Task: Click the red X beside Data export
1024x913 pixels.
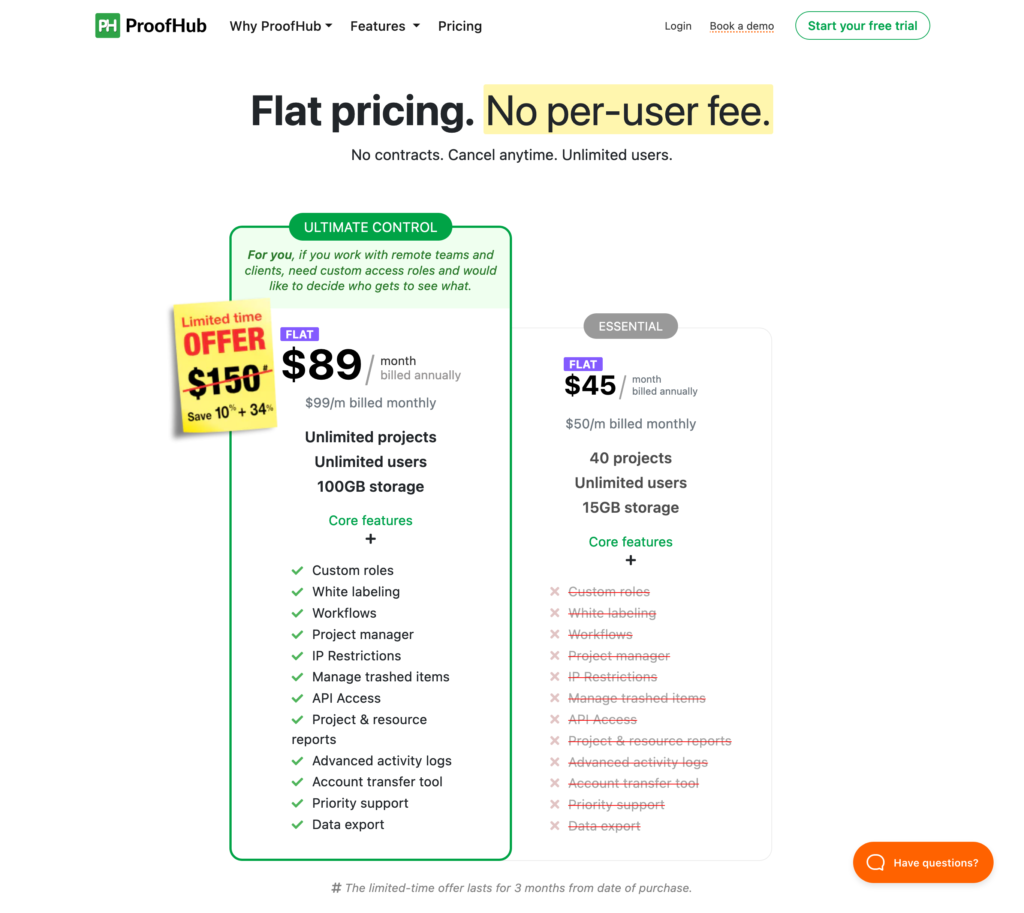Action: point(555,825)
